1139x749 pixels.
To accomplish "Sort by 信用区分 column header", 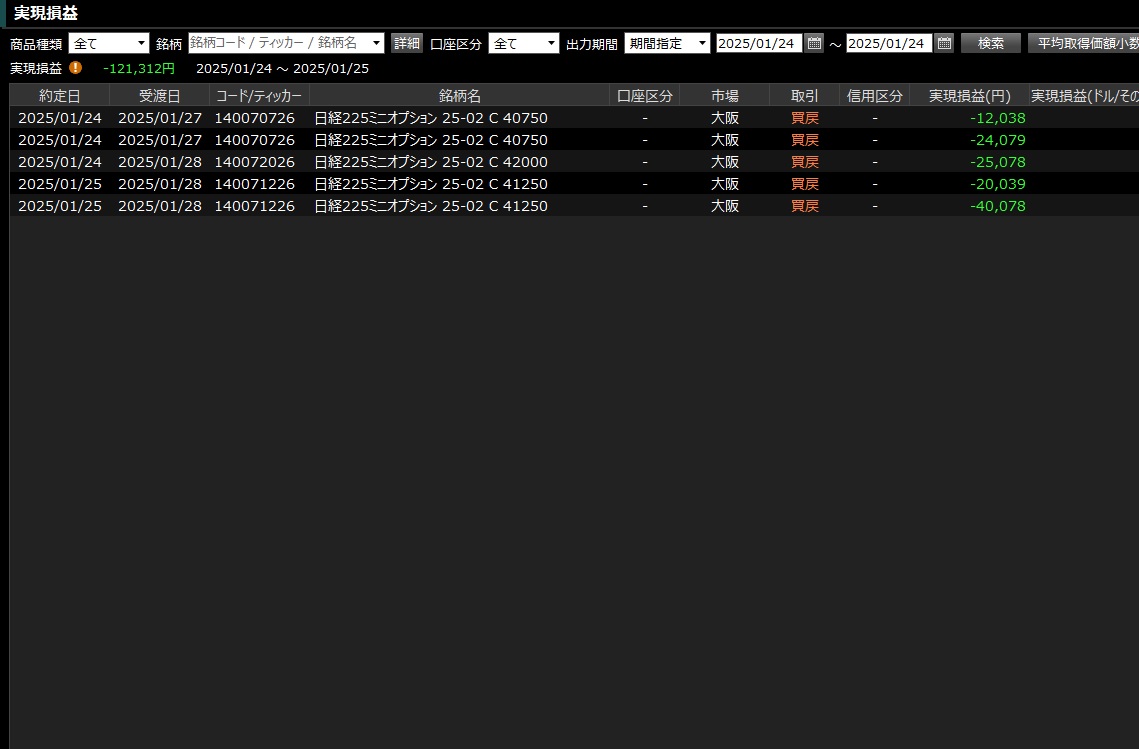I will (875, 96).
